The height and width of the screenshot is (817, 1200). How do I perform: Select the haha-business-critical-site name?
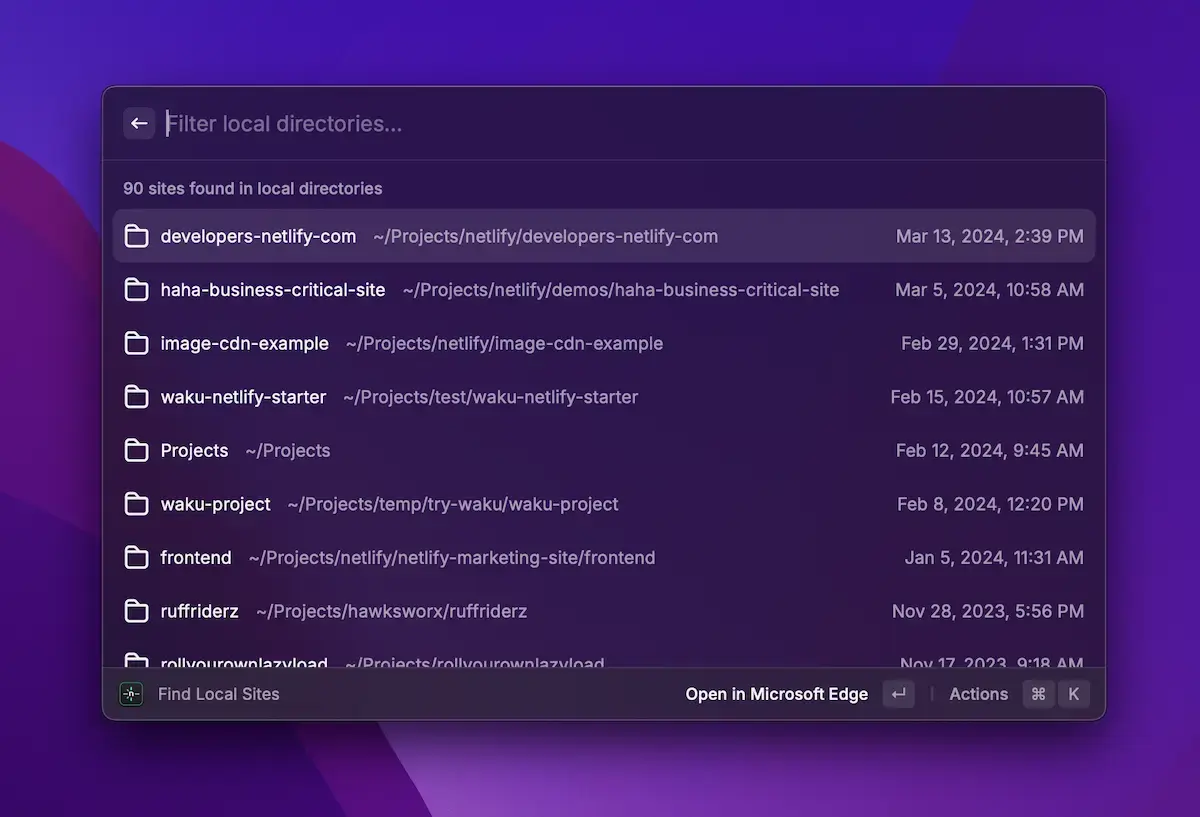point(272,290)
